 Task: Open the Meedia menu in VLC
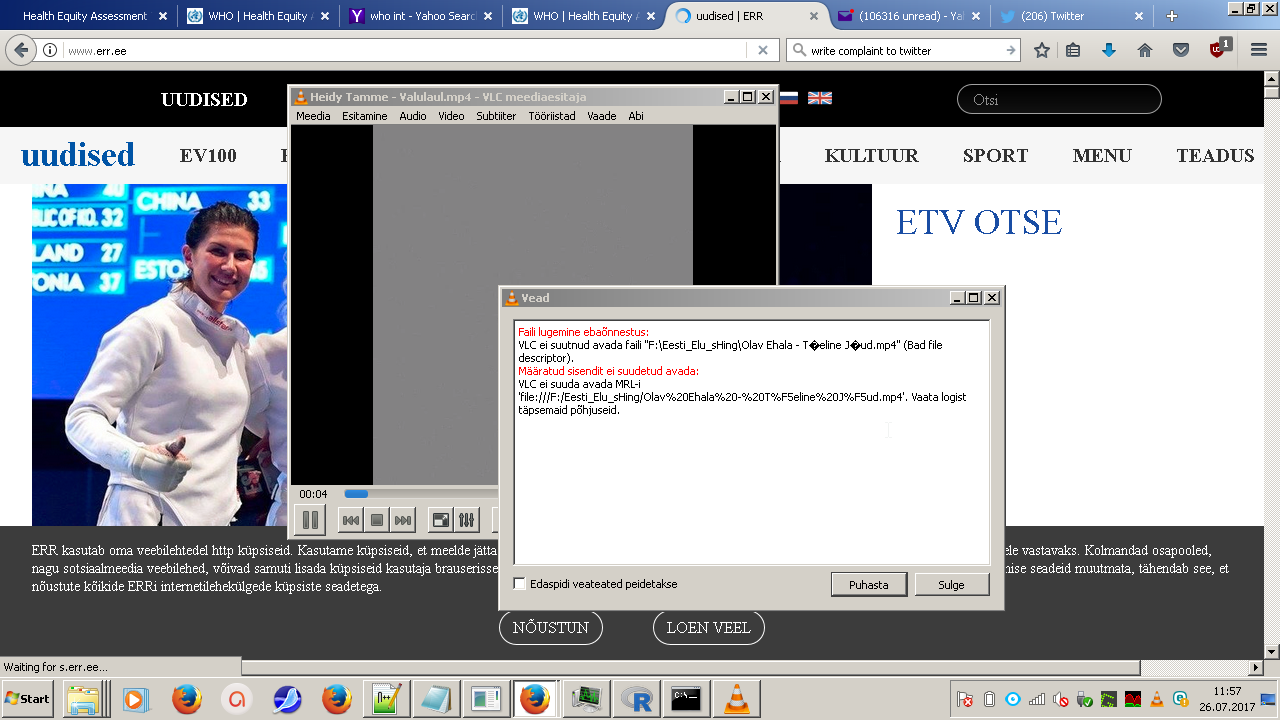click(x=313, y=116)
